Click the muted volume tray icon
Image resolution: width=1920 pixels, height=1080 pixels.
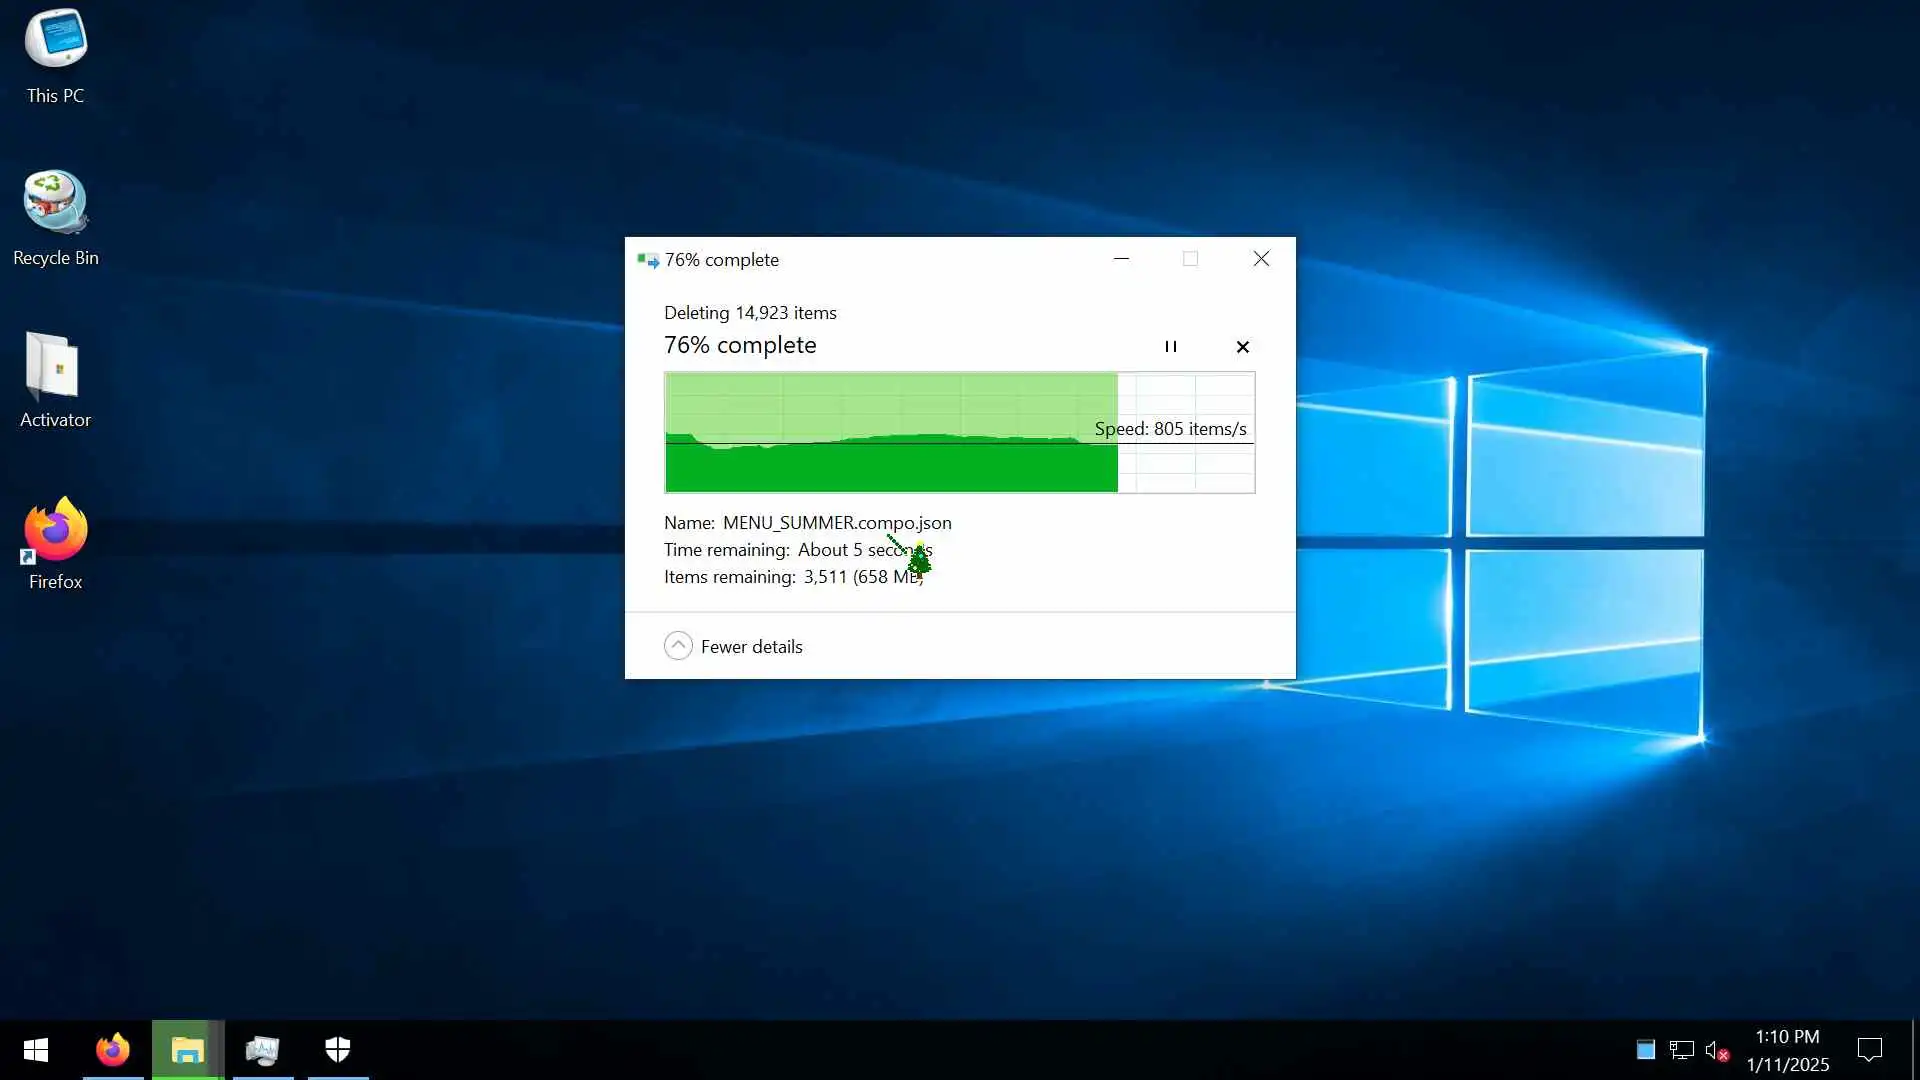[1716, 1050]
